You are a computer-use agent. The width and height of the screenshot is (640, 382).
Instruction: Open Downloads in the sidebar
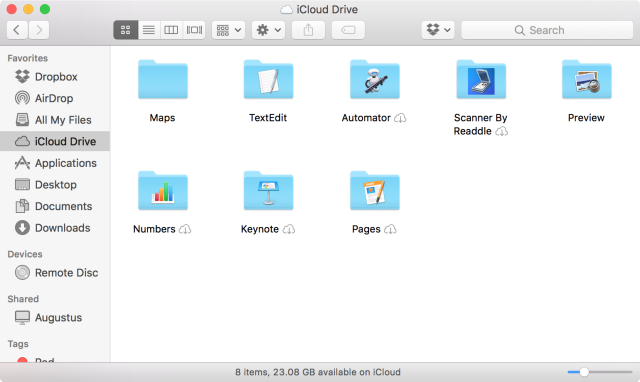(55, 228)
